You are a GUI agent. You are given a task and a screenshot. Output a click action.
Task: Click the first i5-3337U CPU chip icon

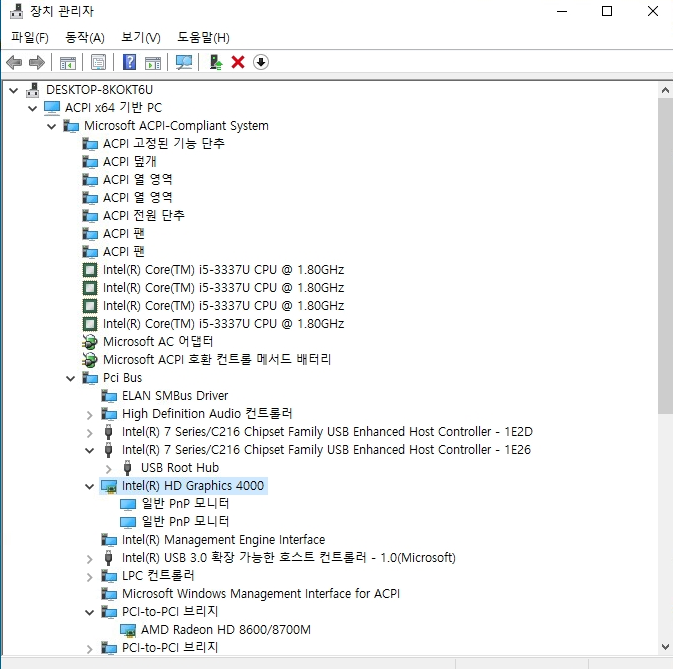(x=90, y=270)
